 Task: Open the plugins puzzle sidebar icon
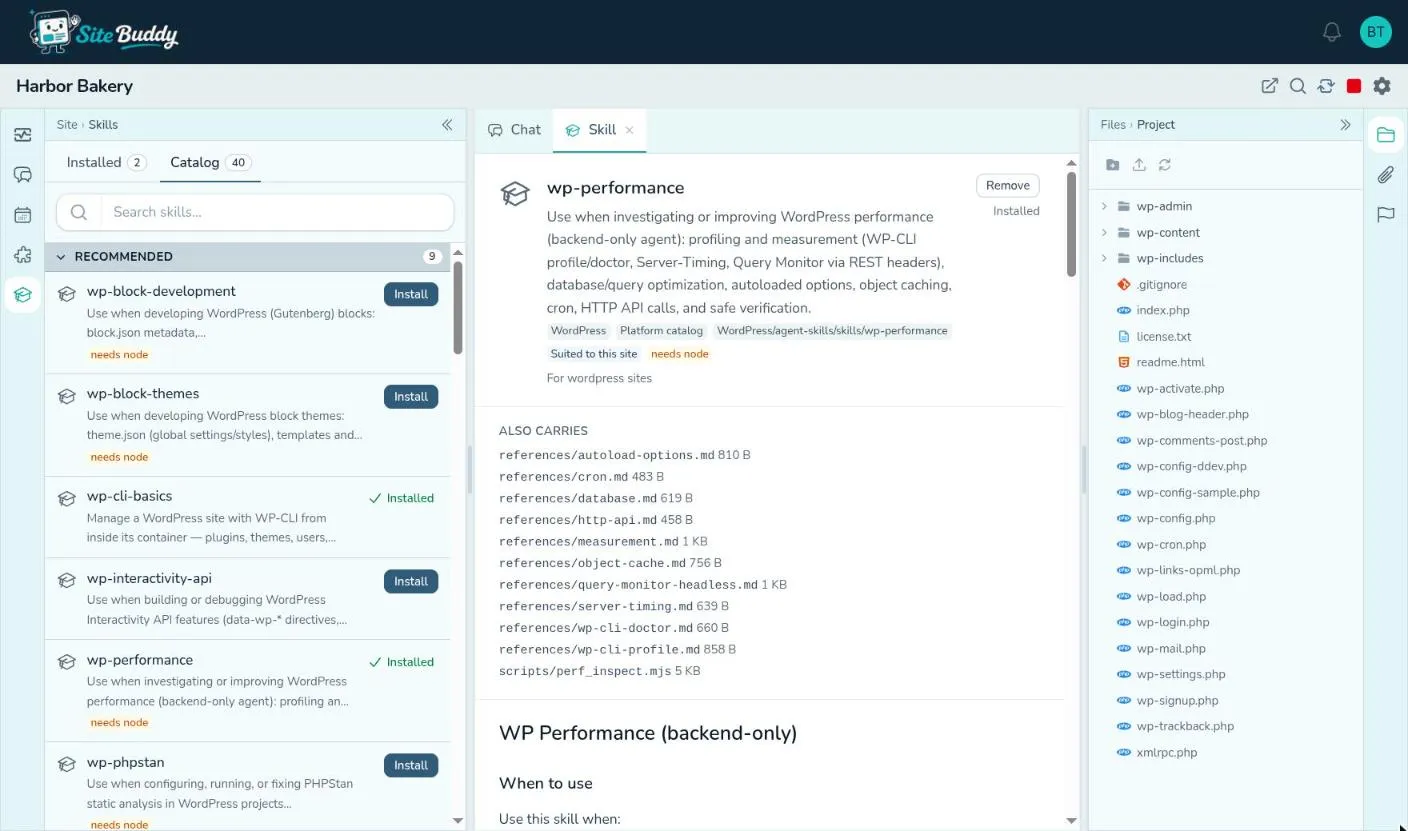pos(22,255)
